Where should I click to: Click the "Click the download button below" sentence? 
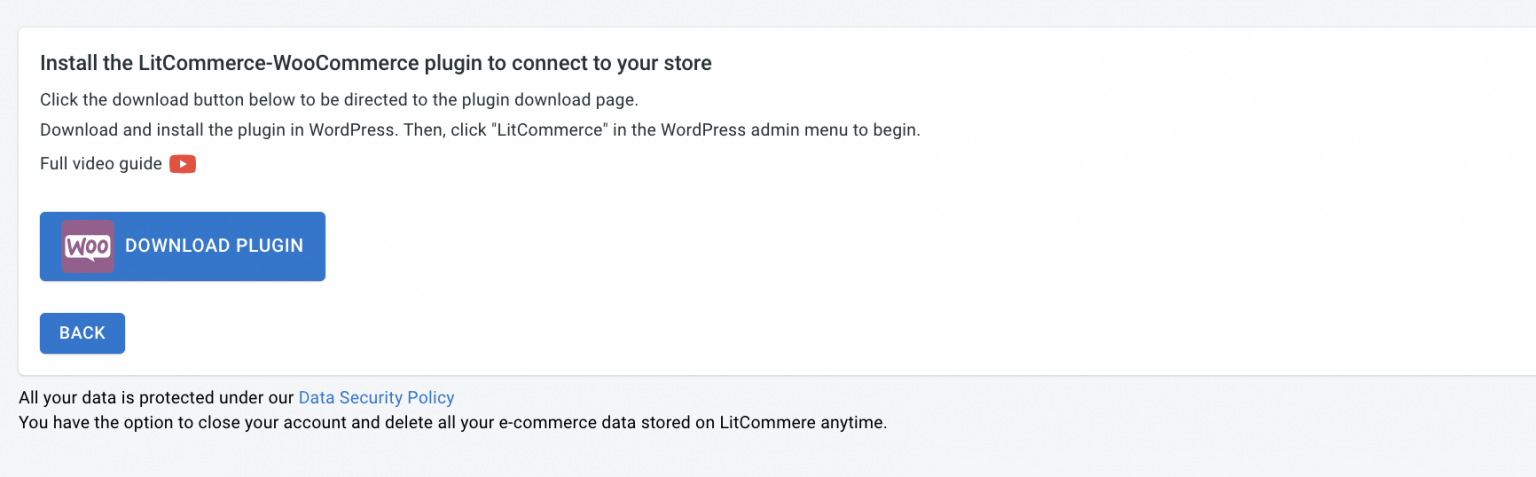click(338, 100)
